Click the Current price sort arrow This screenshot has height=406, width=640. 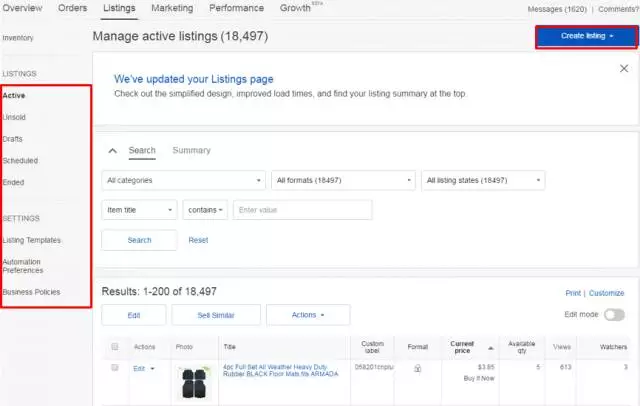tap(491, 348)
